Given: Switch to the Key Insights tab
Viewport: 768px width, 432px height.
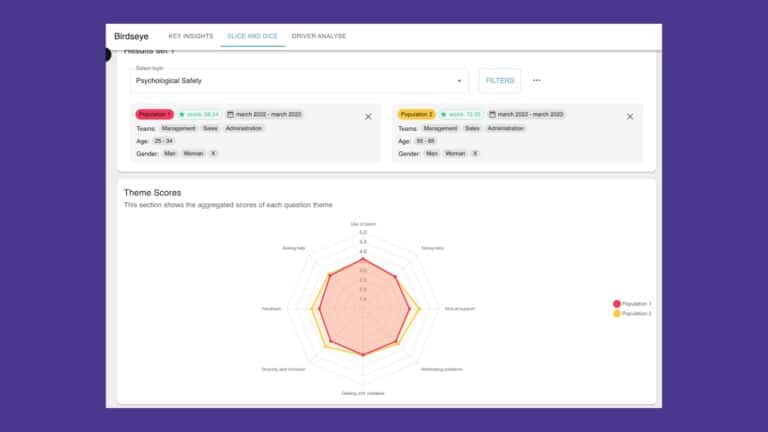Looking at the screenshot, I should 190,36.
